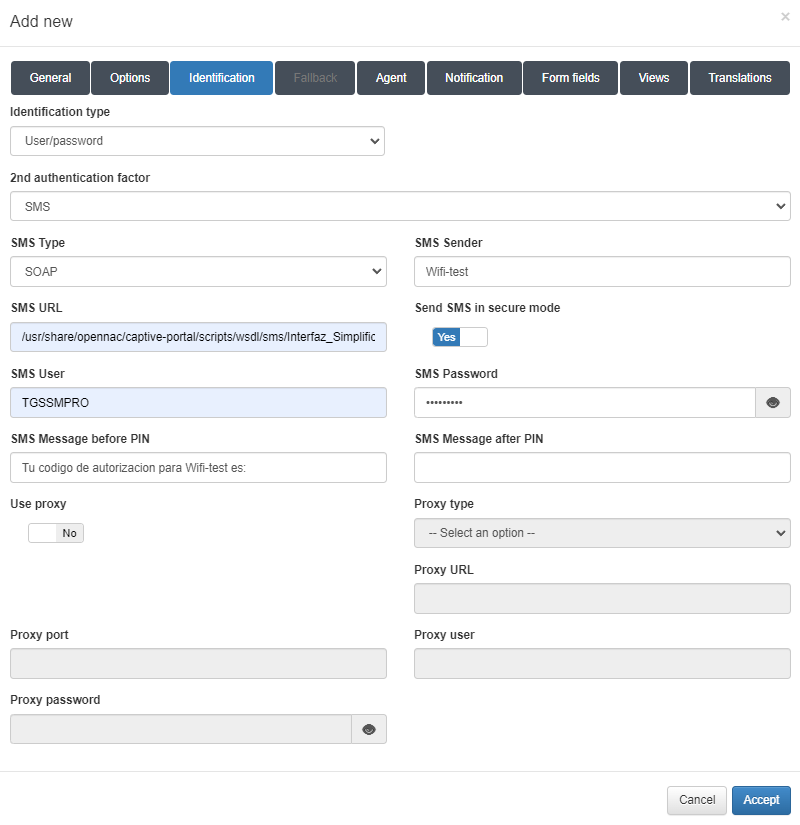Click the Accept button
The image size is (800, 825).
[761, 800]
